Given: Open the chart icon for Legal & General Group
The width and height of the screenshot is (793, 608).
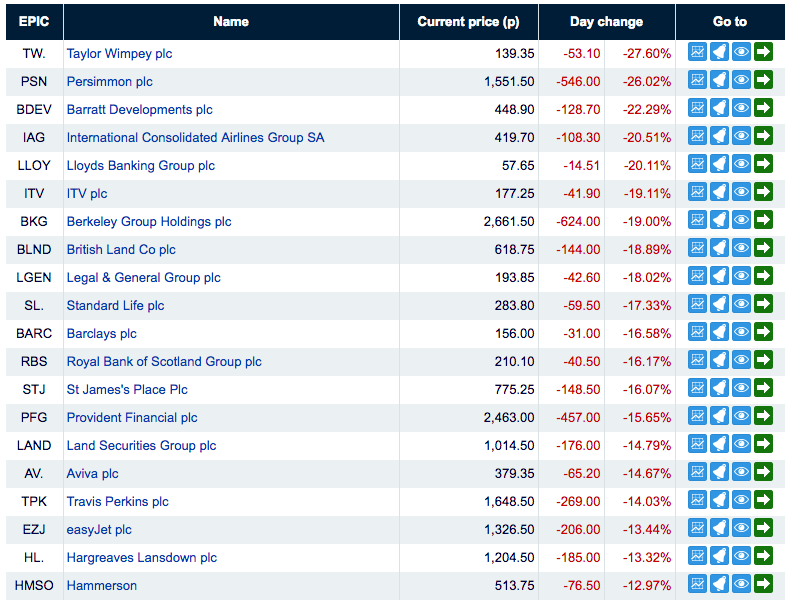Looking at the screenshot, I should (x=697, y=276).
